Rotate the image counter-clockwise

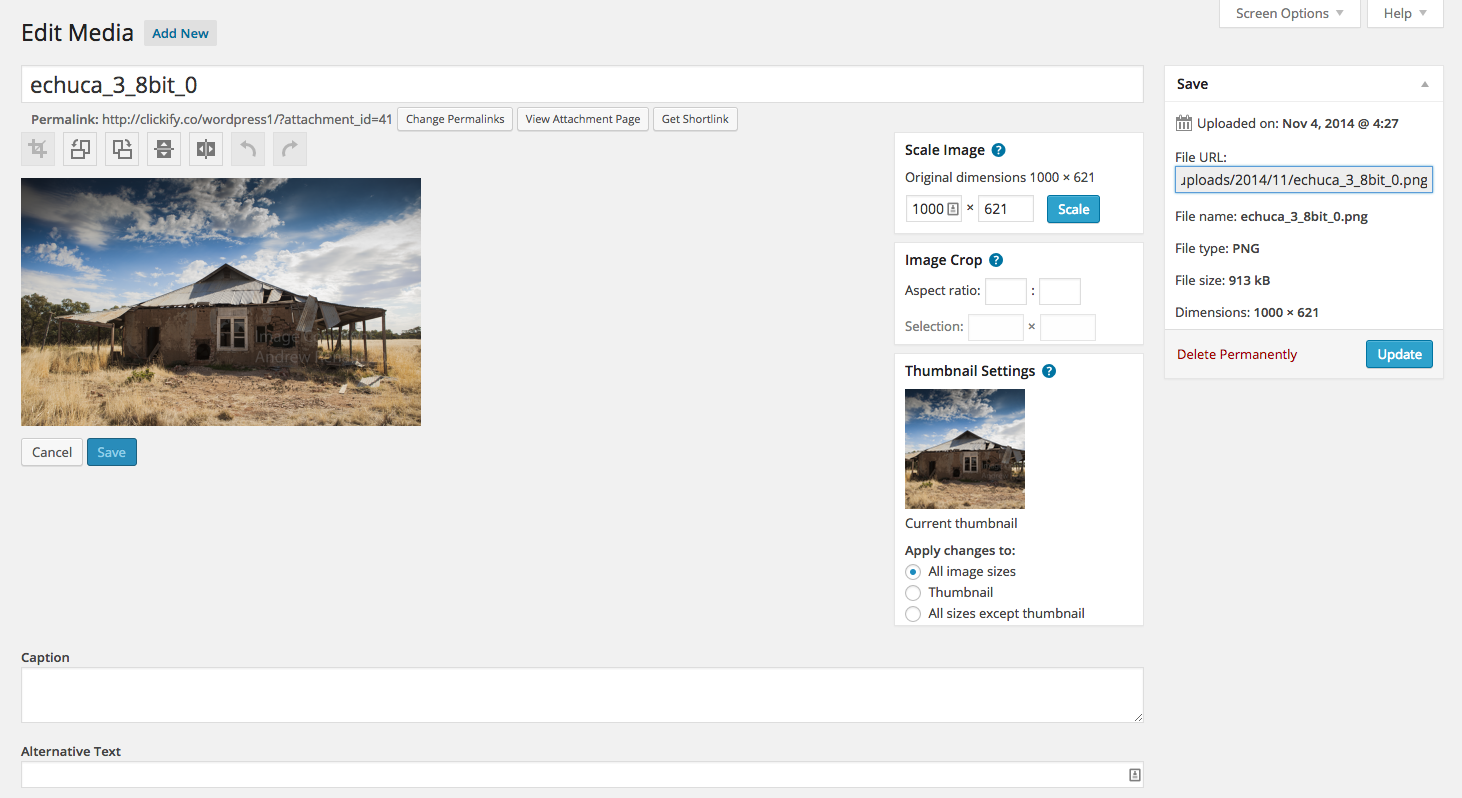[79, 148]
